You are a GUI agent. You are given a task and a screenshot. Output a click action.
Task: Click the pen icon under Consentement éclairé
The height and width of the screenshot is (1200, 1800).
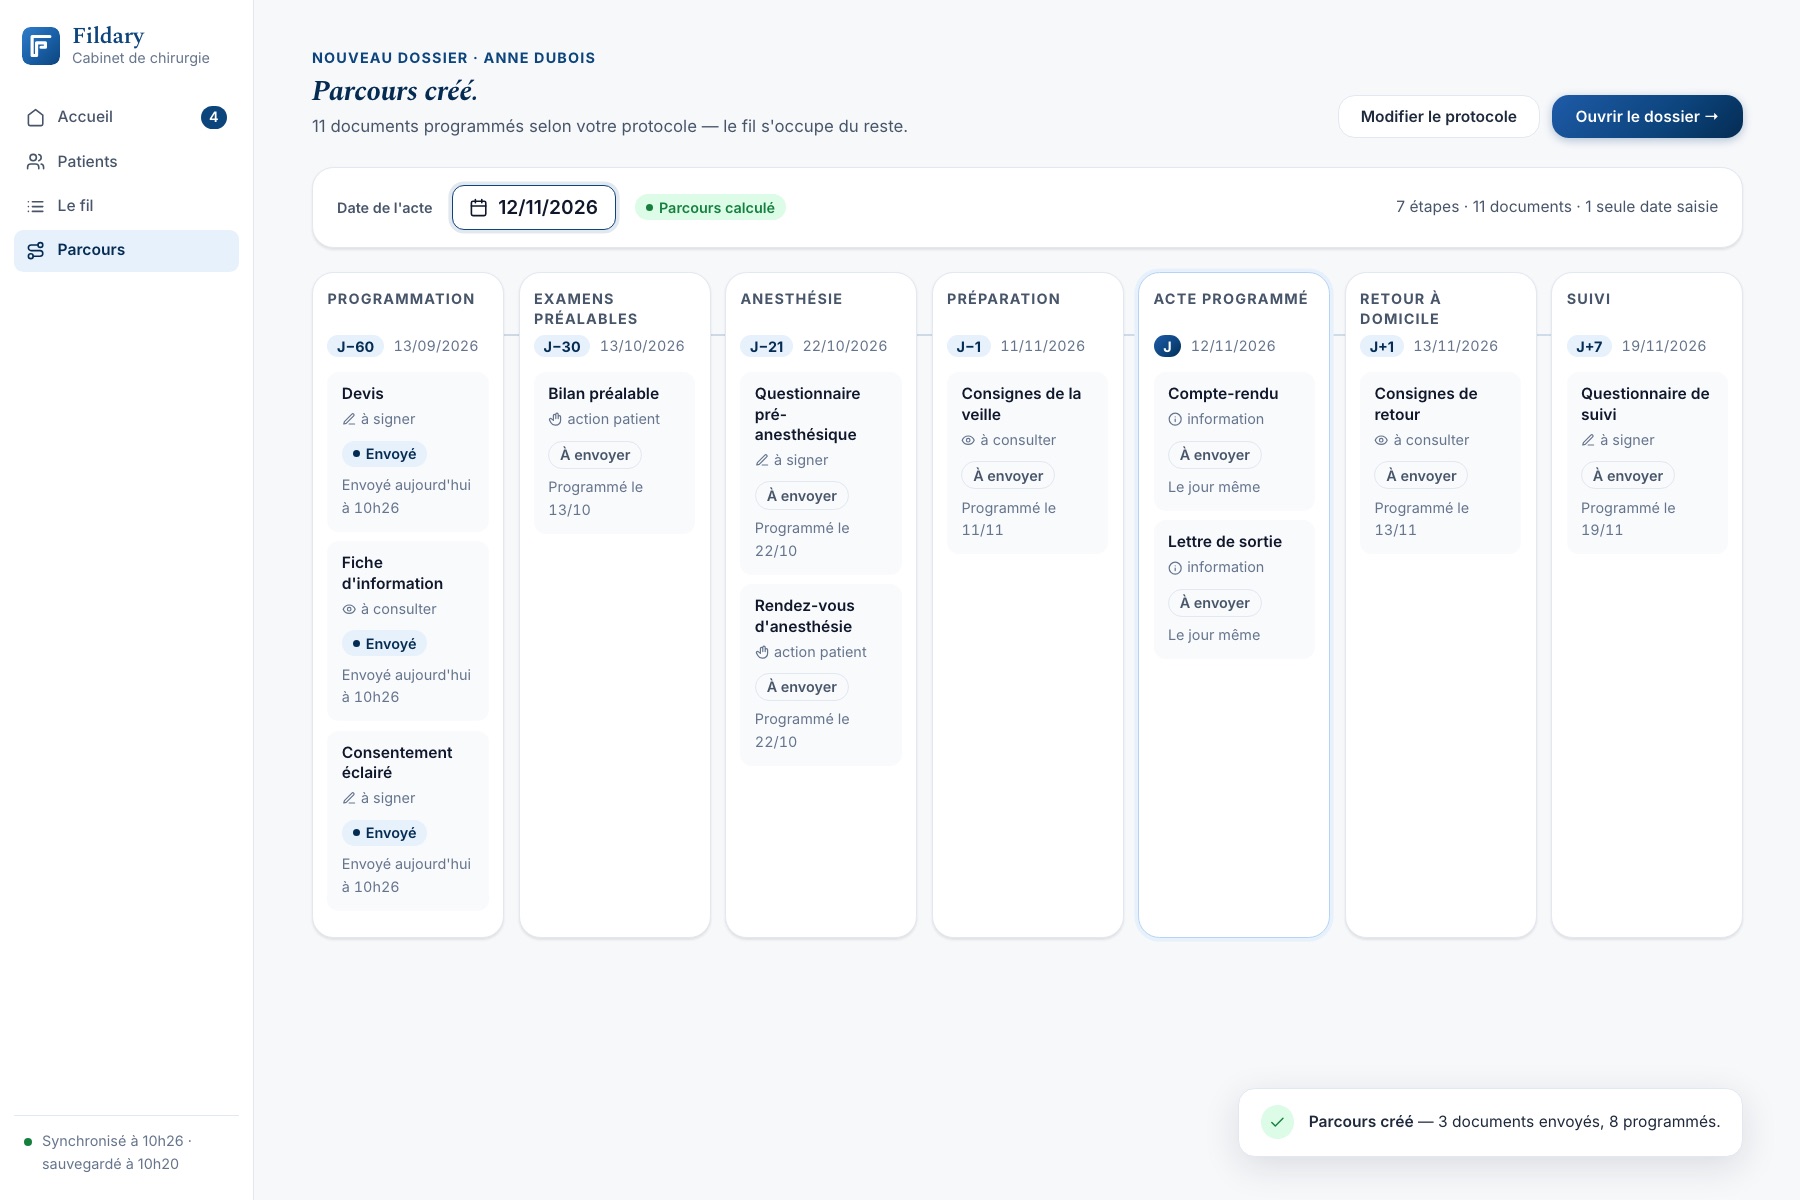349,799
